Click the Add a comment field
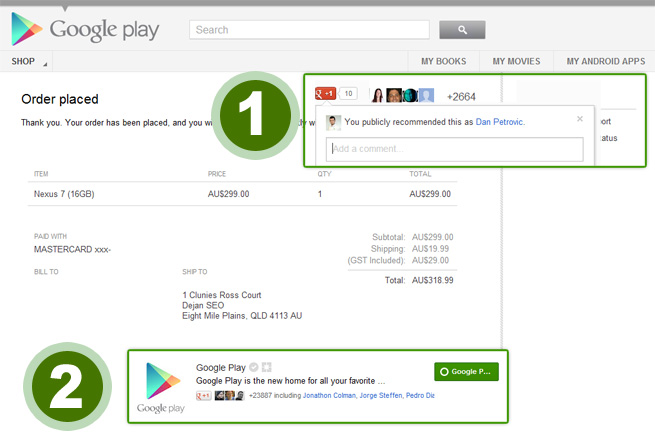This screenshot has height=445, width=655. [x=454, y=149]
